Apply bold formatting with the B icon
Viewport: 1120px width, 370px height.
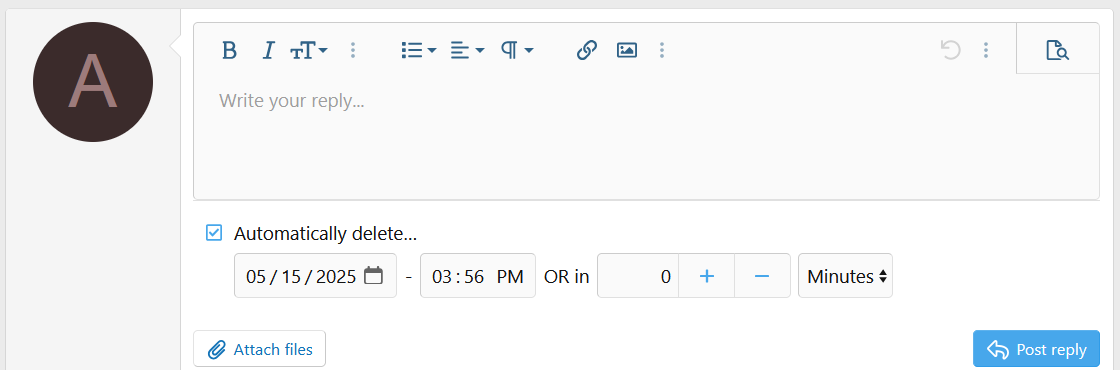click(x=229, y=50)
